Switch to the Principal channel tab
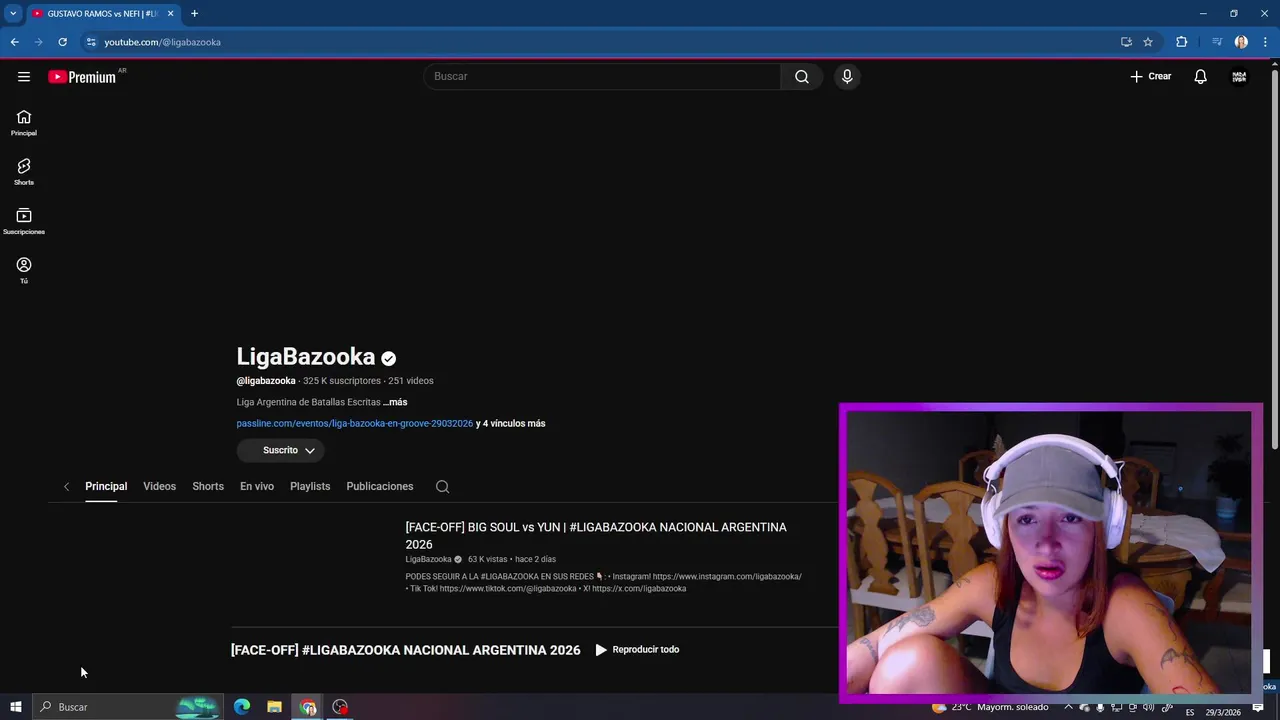 (x=106, y=486)
